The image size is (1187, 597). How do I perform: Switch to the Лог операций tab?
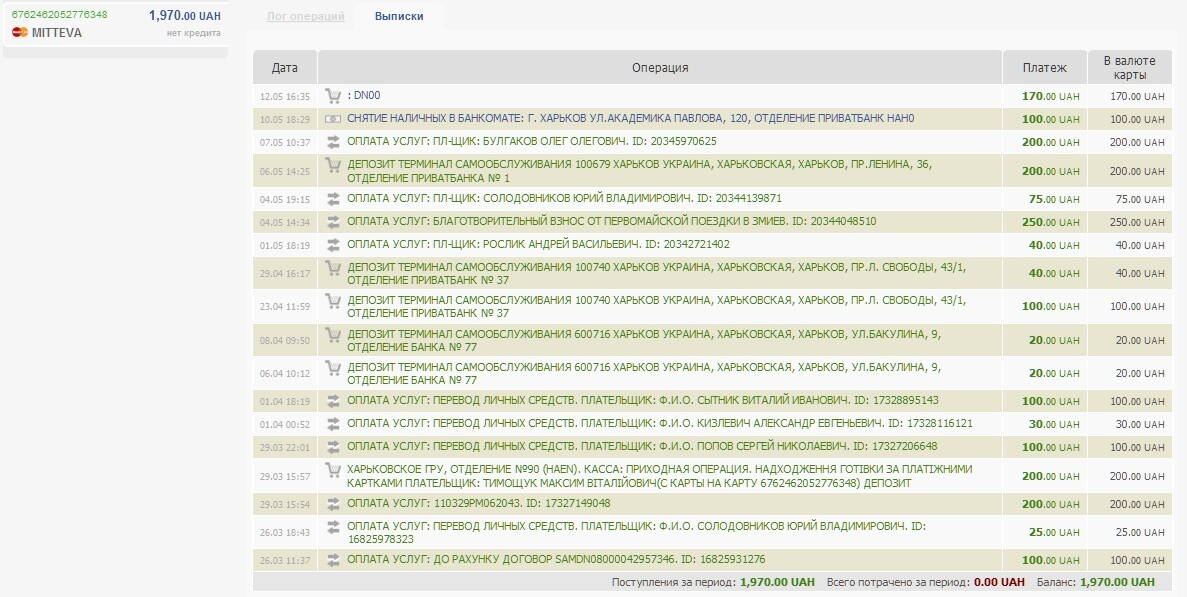[x=306, y=17]
